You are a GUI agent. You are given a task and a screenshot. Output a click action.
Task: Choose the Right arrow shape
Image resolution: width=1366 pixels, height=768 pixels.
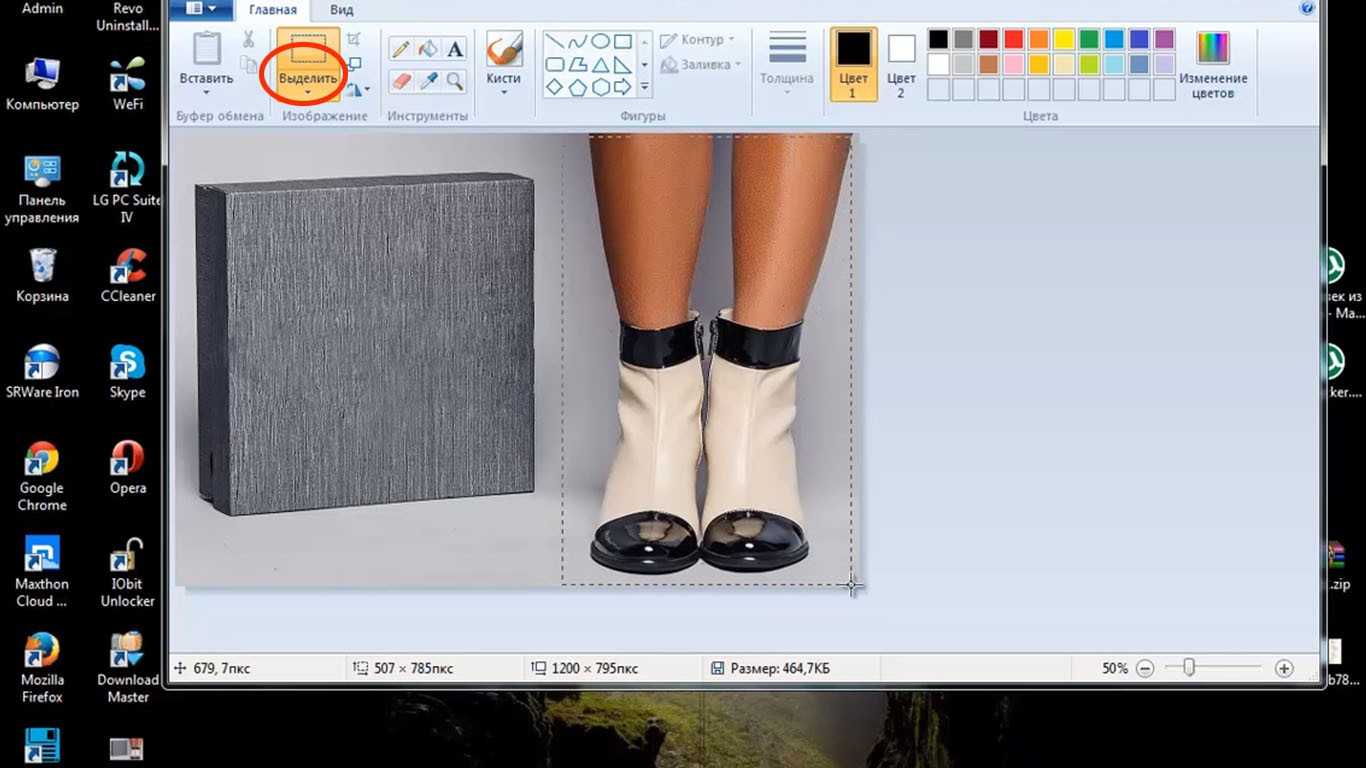(623, 88)
